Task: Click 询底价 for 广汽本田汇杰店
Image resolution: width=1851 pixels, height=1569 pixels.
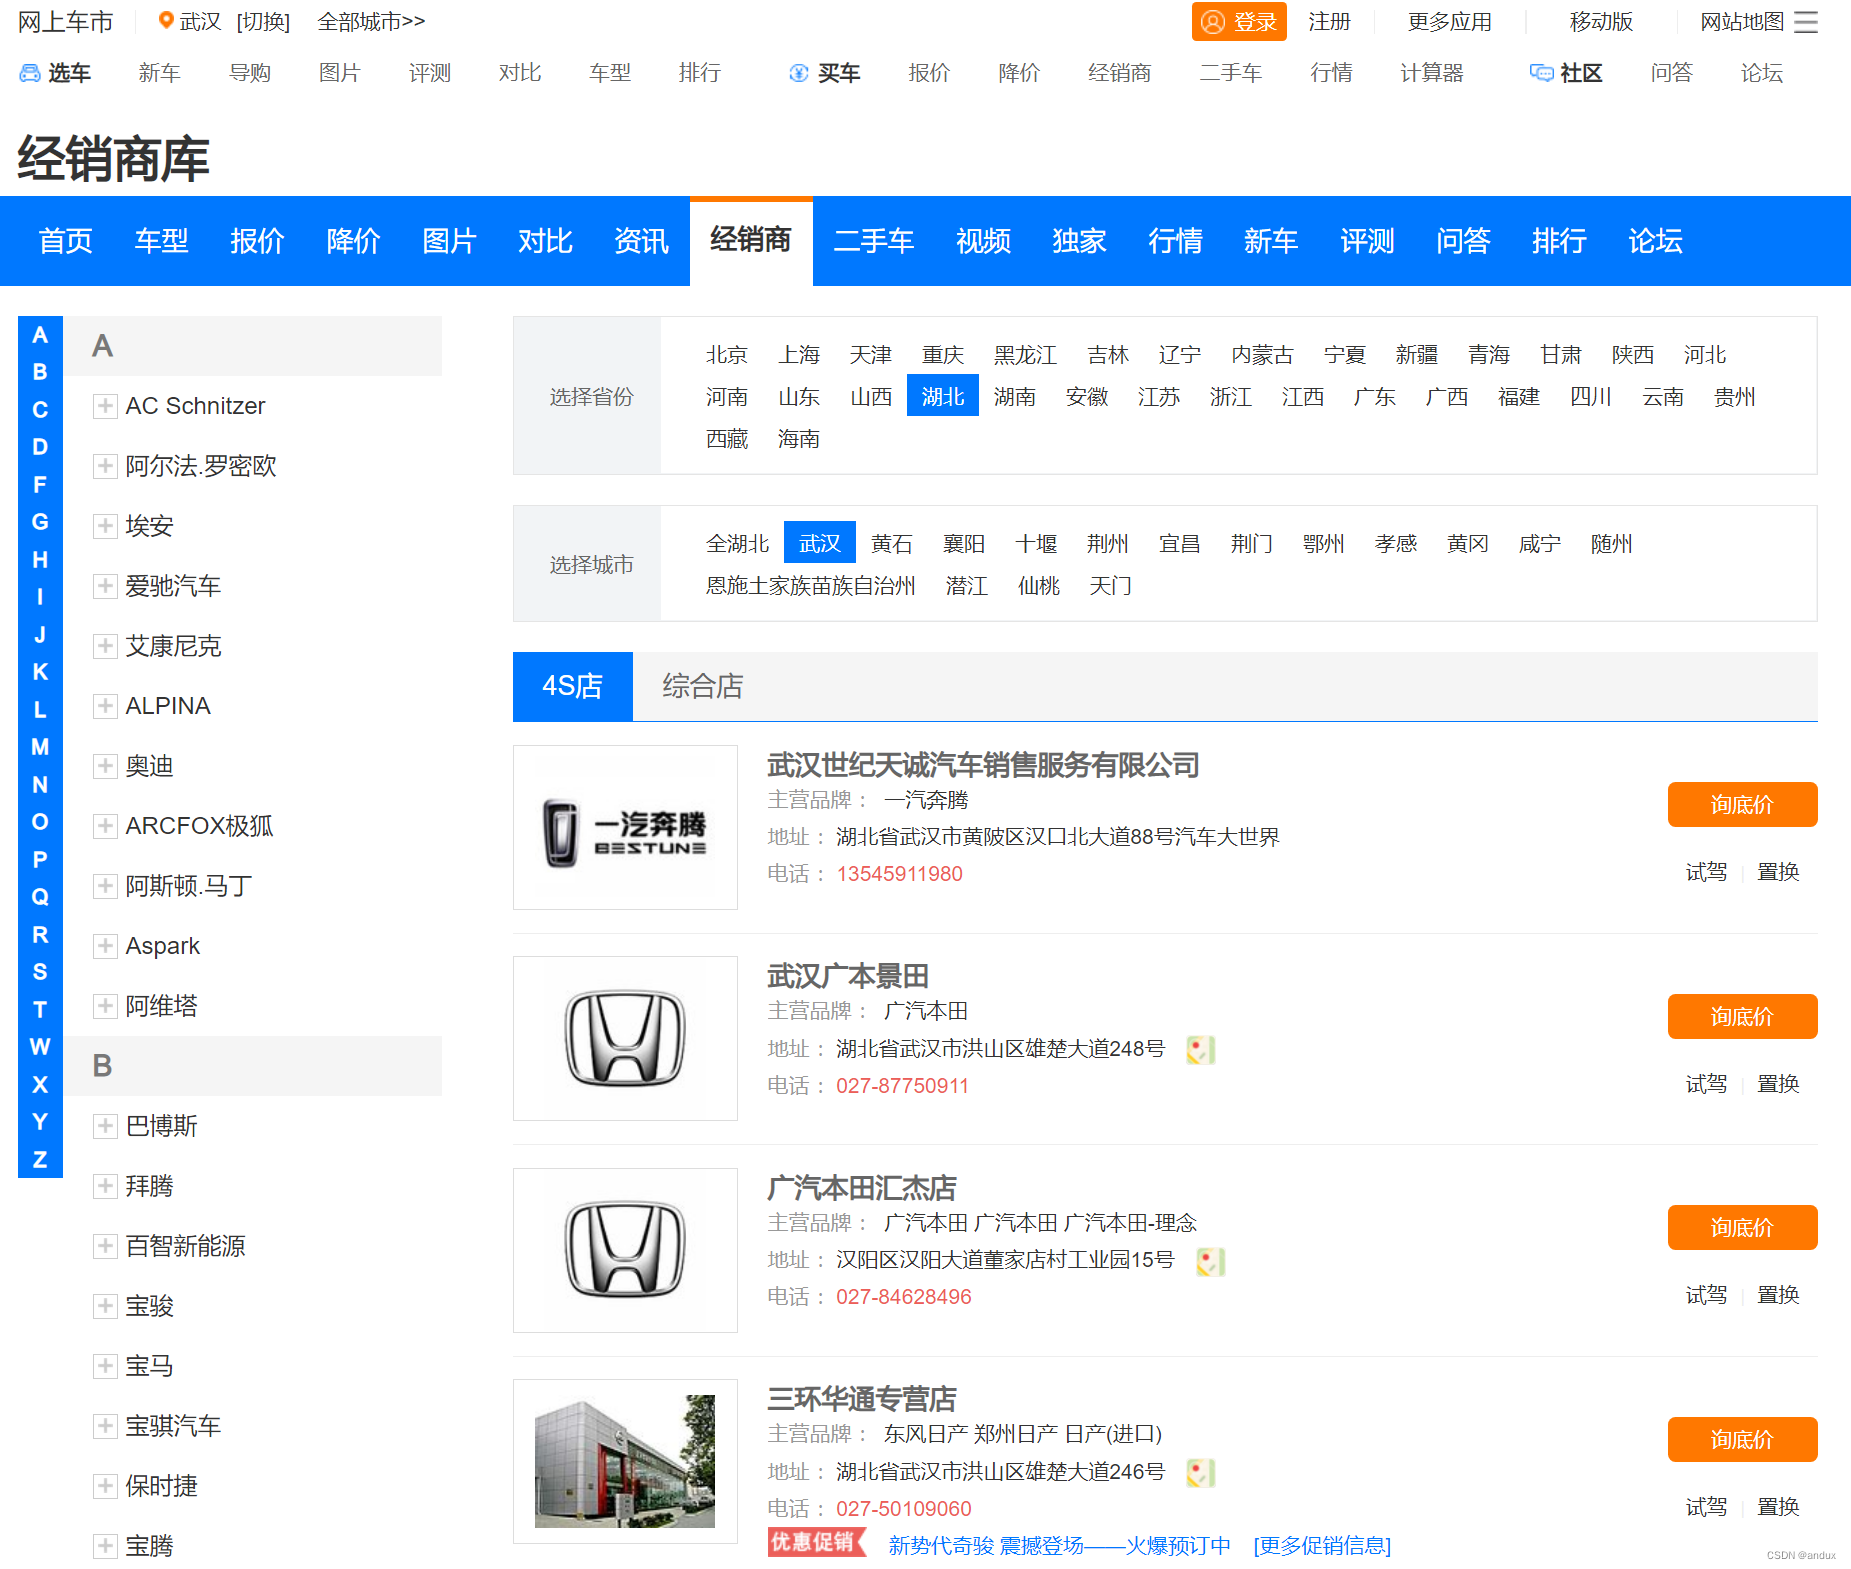Action: (1742, 1228)
